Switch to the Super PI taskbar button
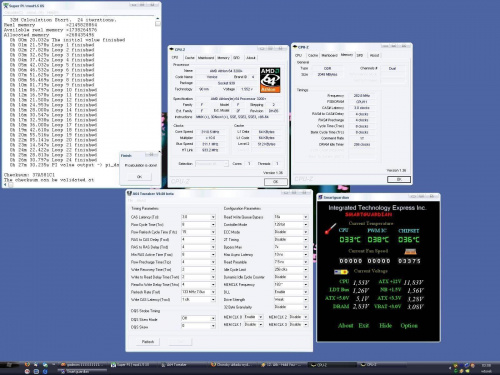Image resolution: width=500 pixels, height=375 pixels. (133, 365)
